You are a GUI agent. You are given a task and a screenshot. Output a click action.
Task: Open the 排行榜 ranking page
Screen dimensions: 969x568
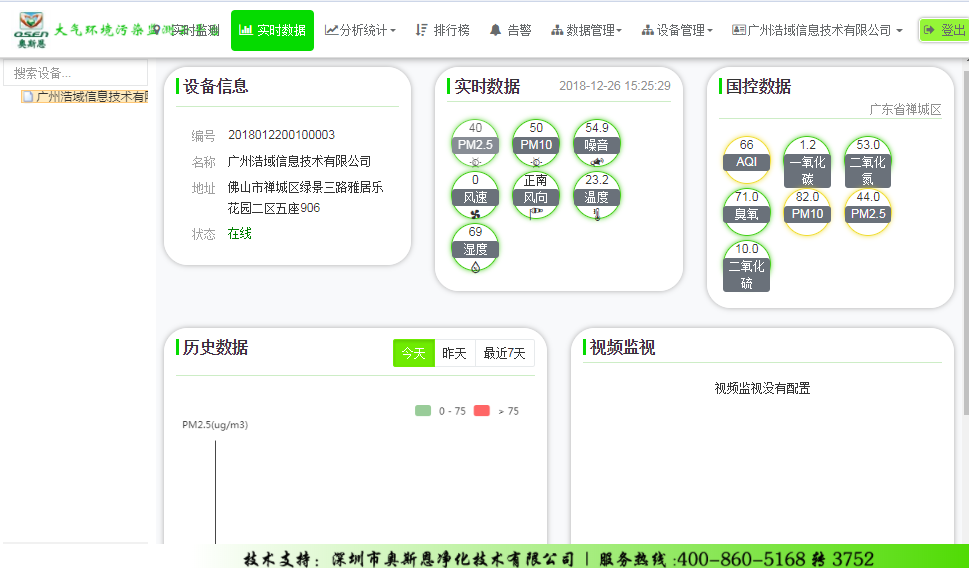click(x=442, y=31)
